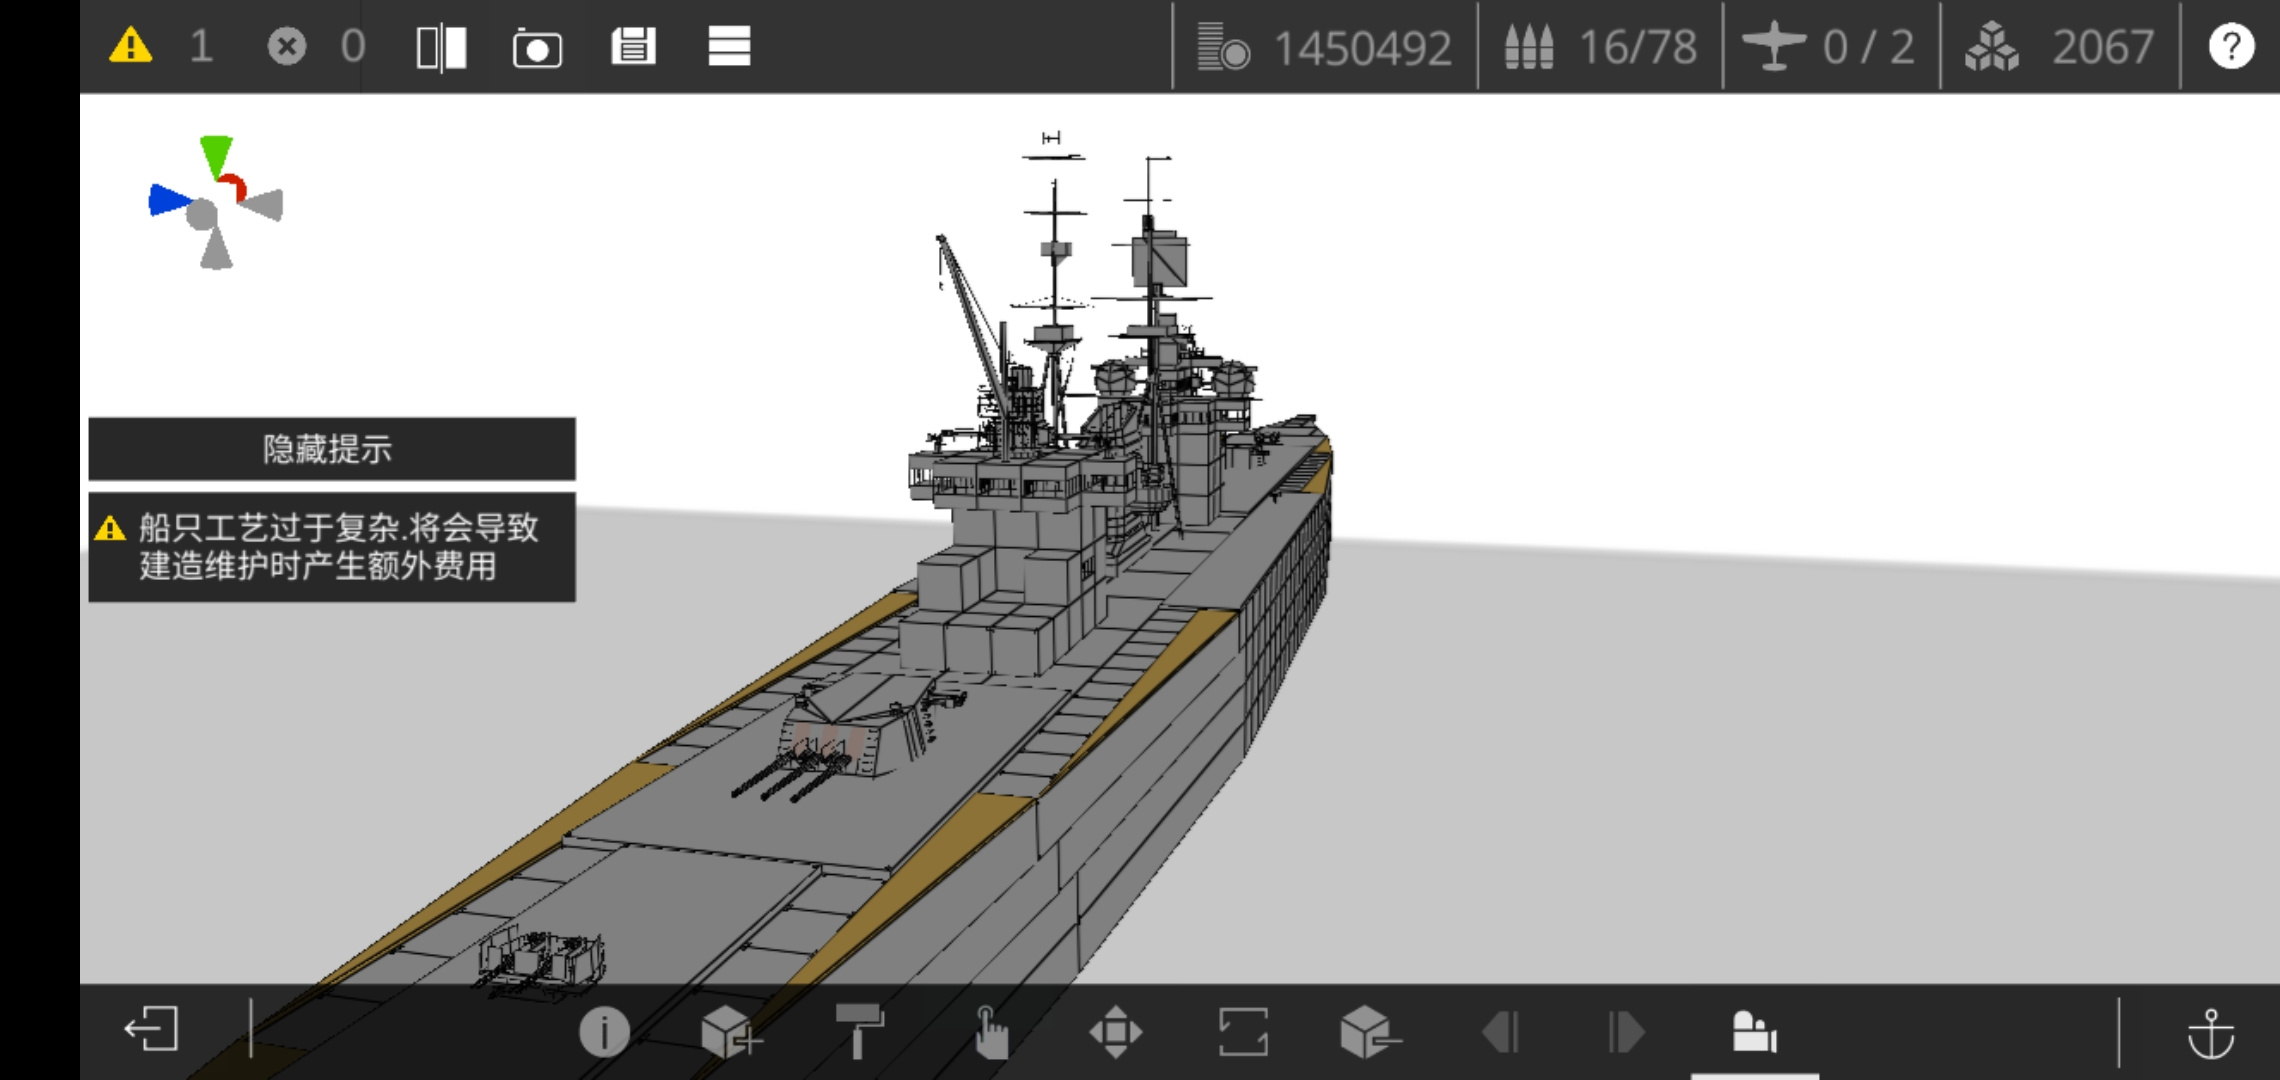The height and width of the screenshot is (1080, 2280).
Task: Select the hand pointer select tool
Action: coord(990,1031)
